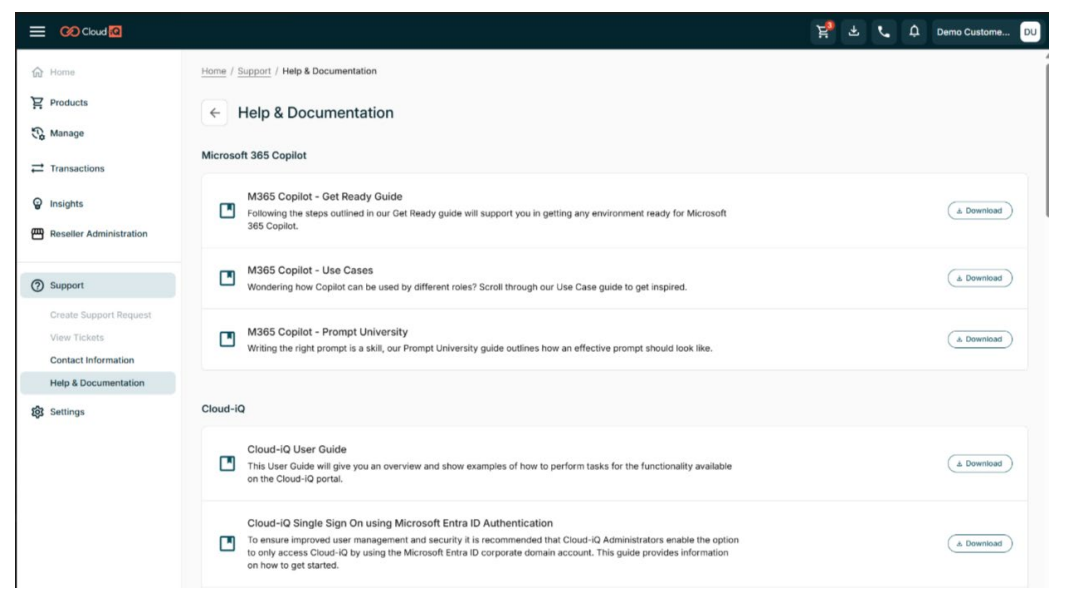Open the Demo Customer account menu

point(973,32)
